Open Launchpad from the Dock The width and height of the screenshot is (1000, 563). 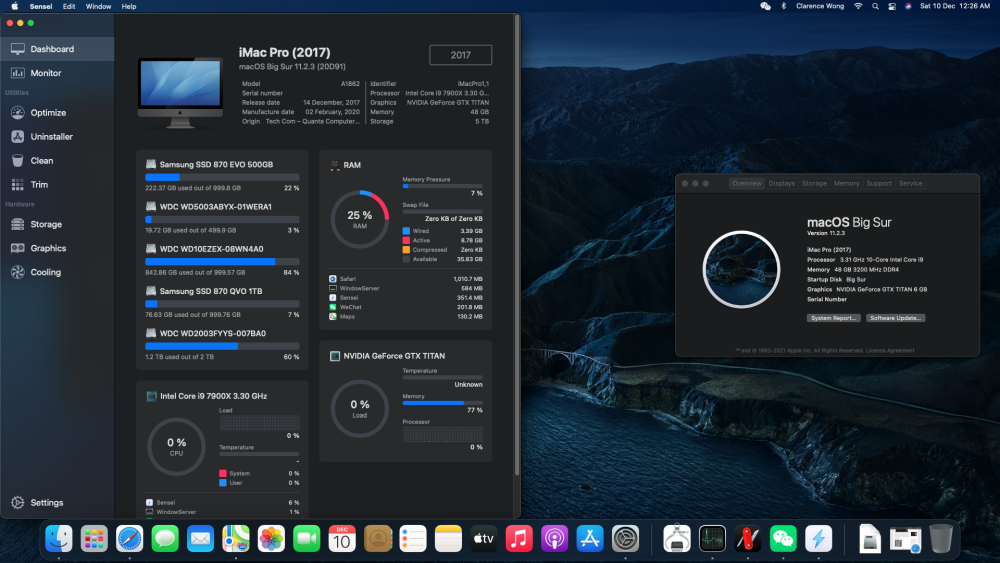click(94, 539)
